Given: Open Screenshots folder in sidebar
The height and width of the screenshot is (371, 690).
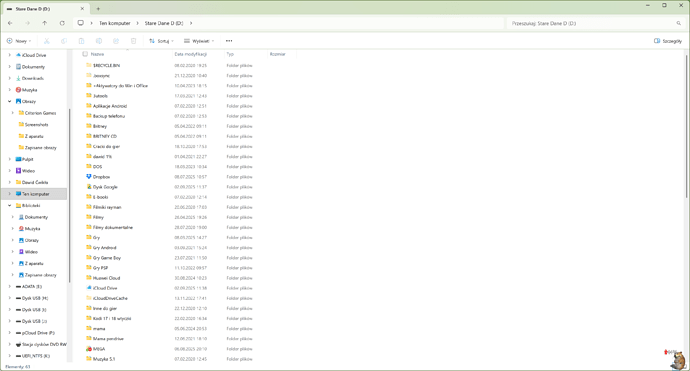Looking at the screenshot, I should pyautogui.click(x=33, y=125).
